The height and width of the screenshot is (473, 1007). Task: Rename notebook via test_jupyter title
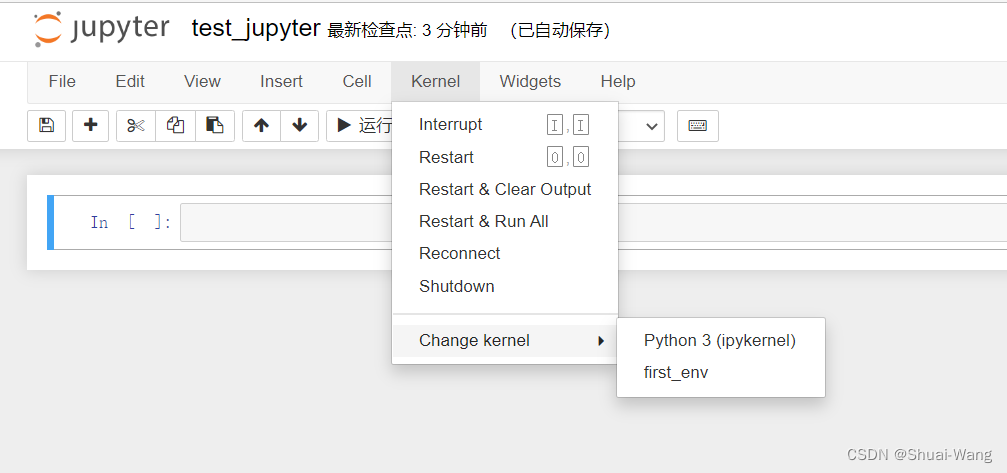(256, 28)
